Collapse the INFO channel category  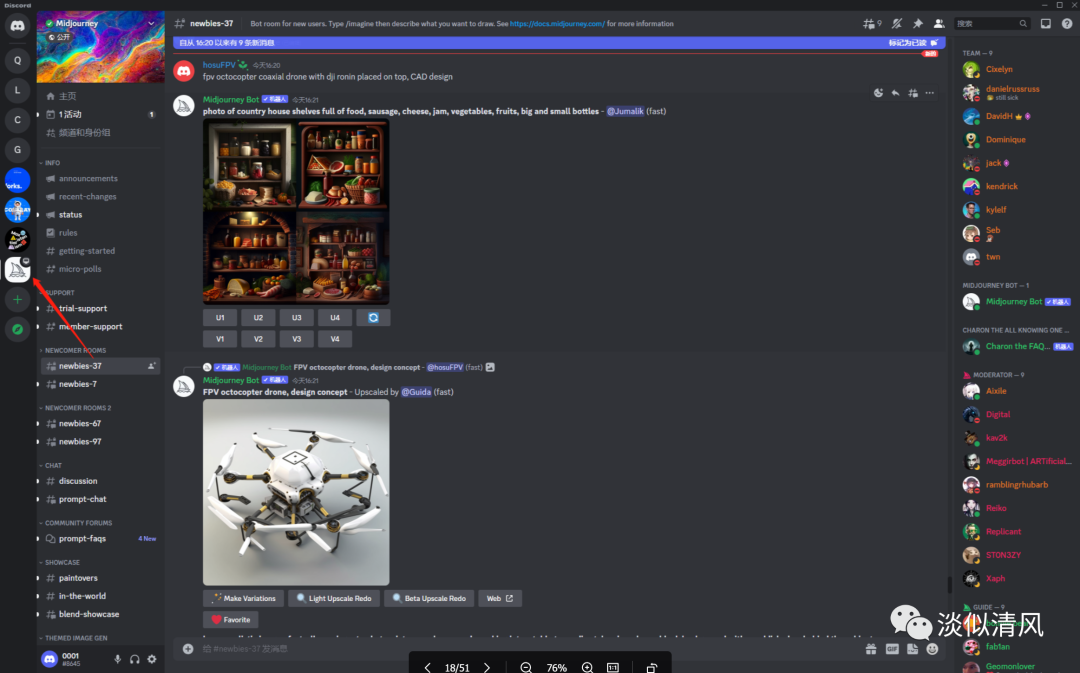click(x=52, y=163)
